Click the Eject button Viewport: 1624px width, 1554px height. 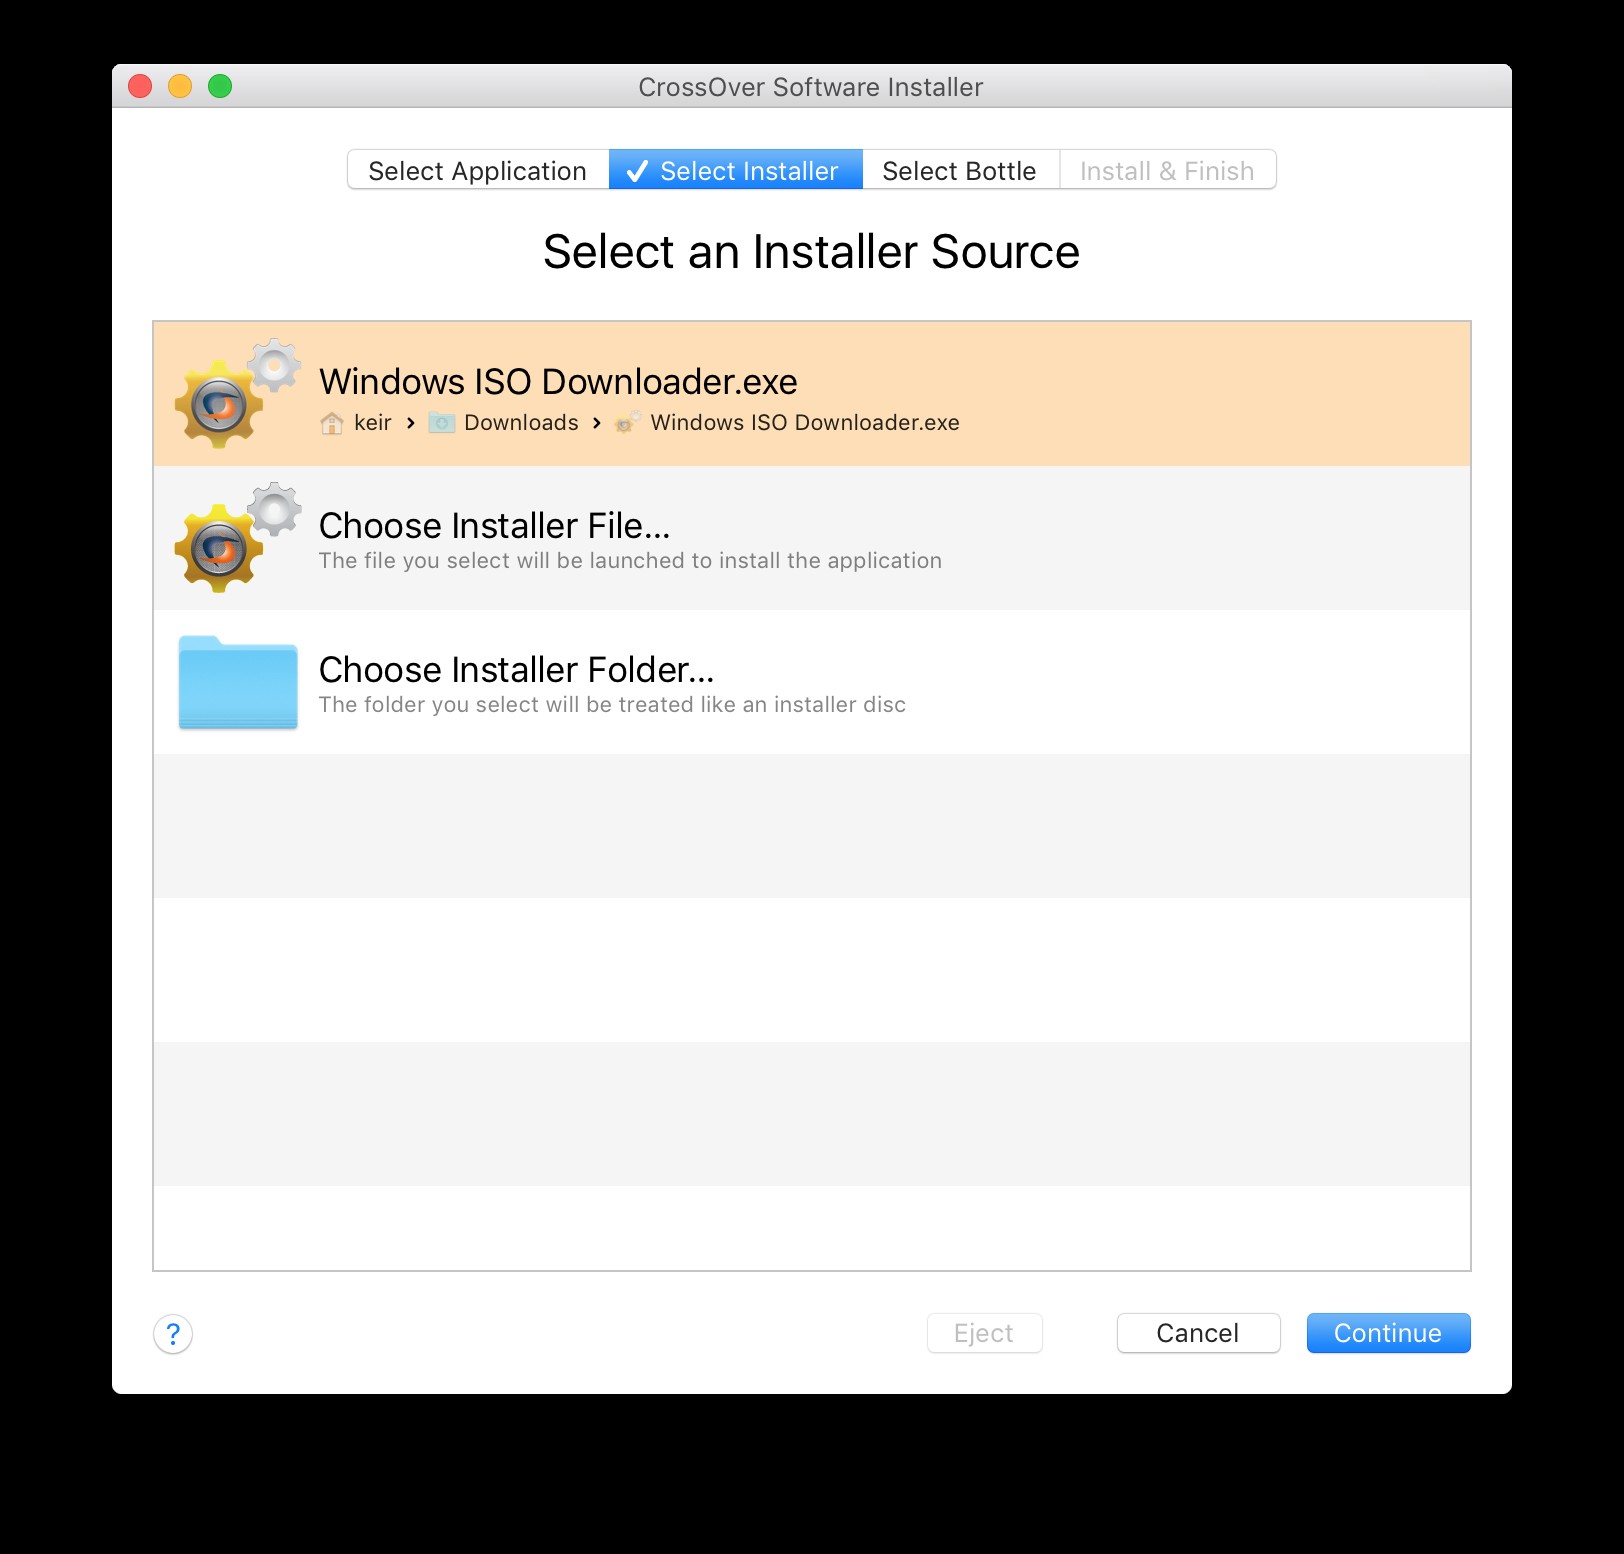click(984, 1333)
